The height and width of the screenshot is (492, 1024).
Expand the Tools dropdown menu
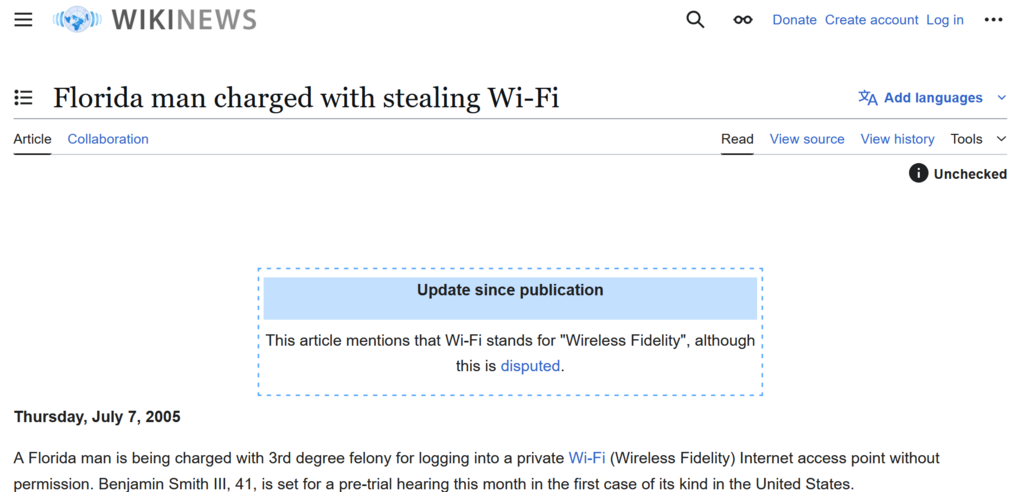coord(978,139)
